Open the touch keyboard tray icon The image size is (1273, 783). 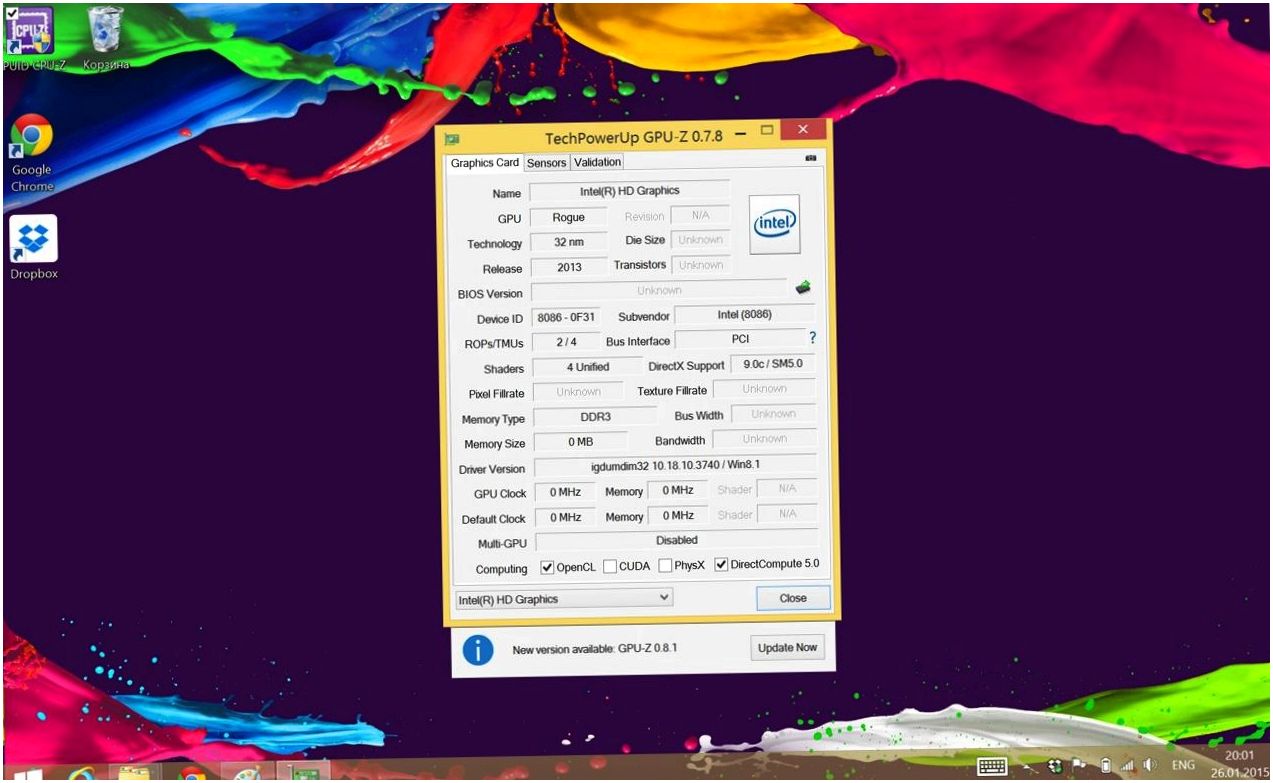[991, 766]
